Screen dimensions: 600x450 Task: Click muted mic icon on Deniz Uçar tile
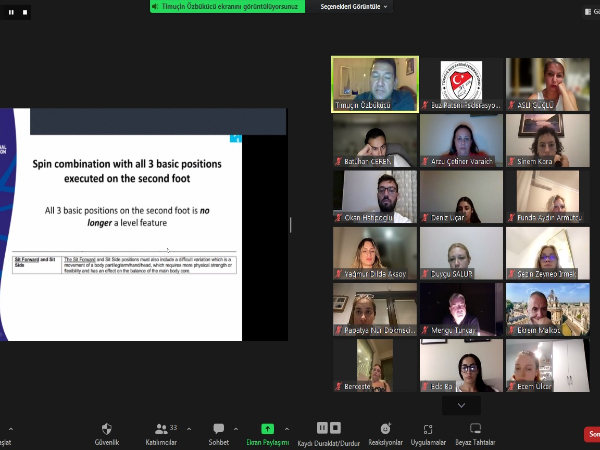tap(425, 218)
